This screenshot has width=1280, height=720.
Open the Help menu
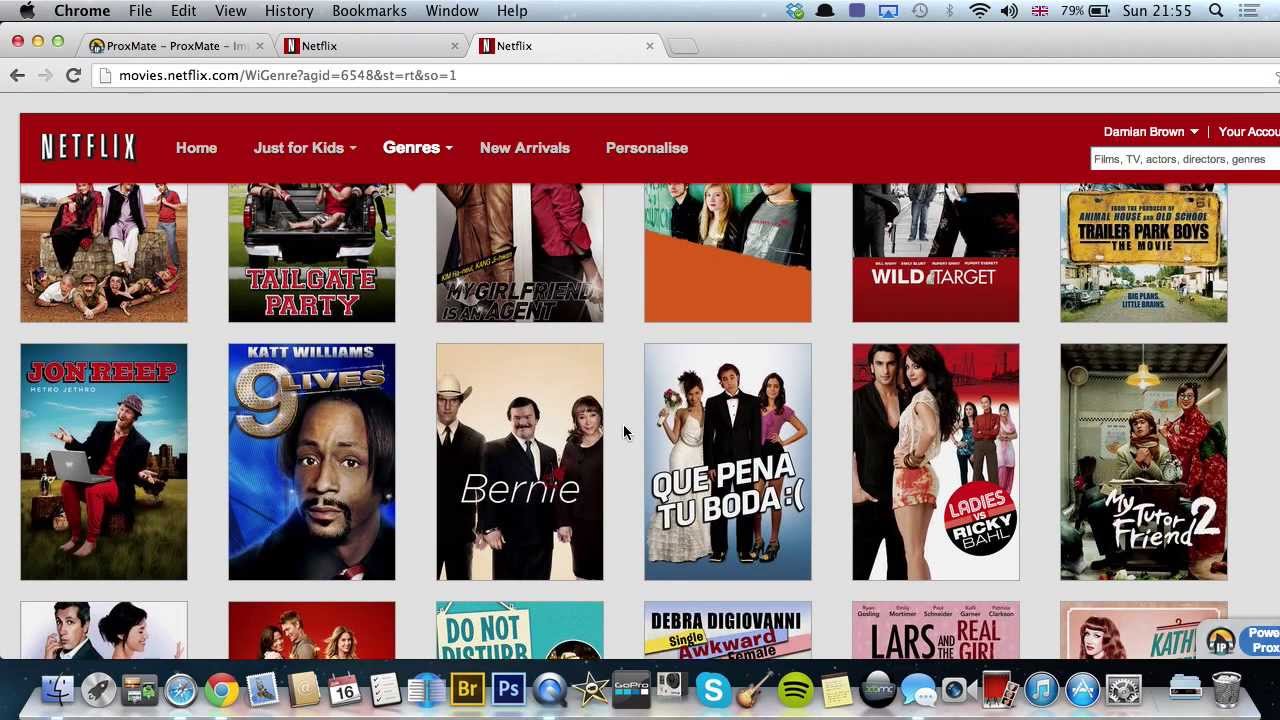coord(512,11)
